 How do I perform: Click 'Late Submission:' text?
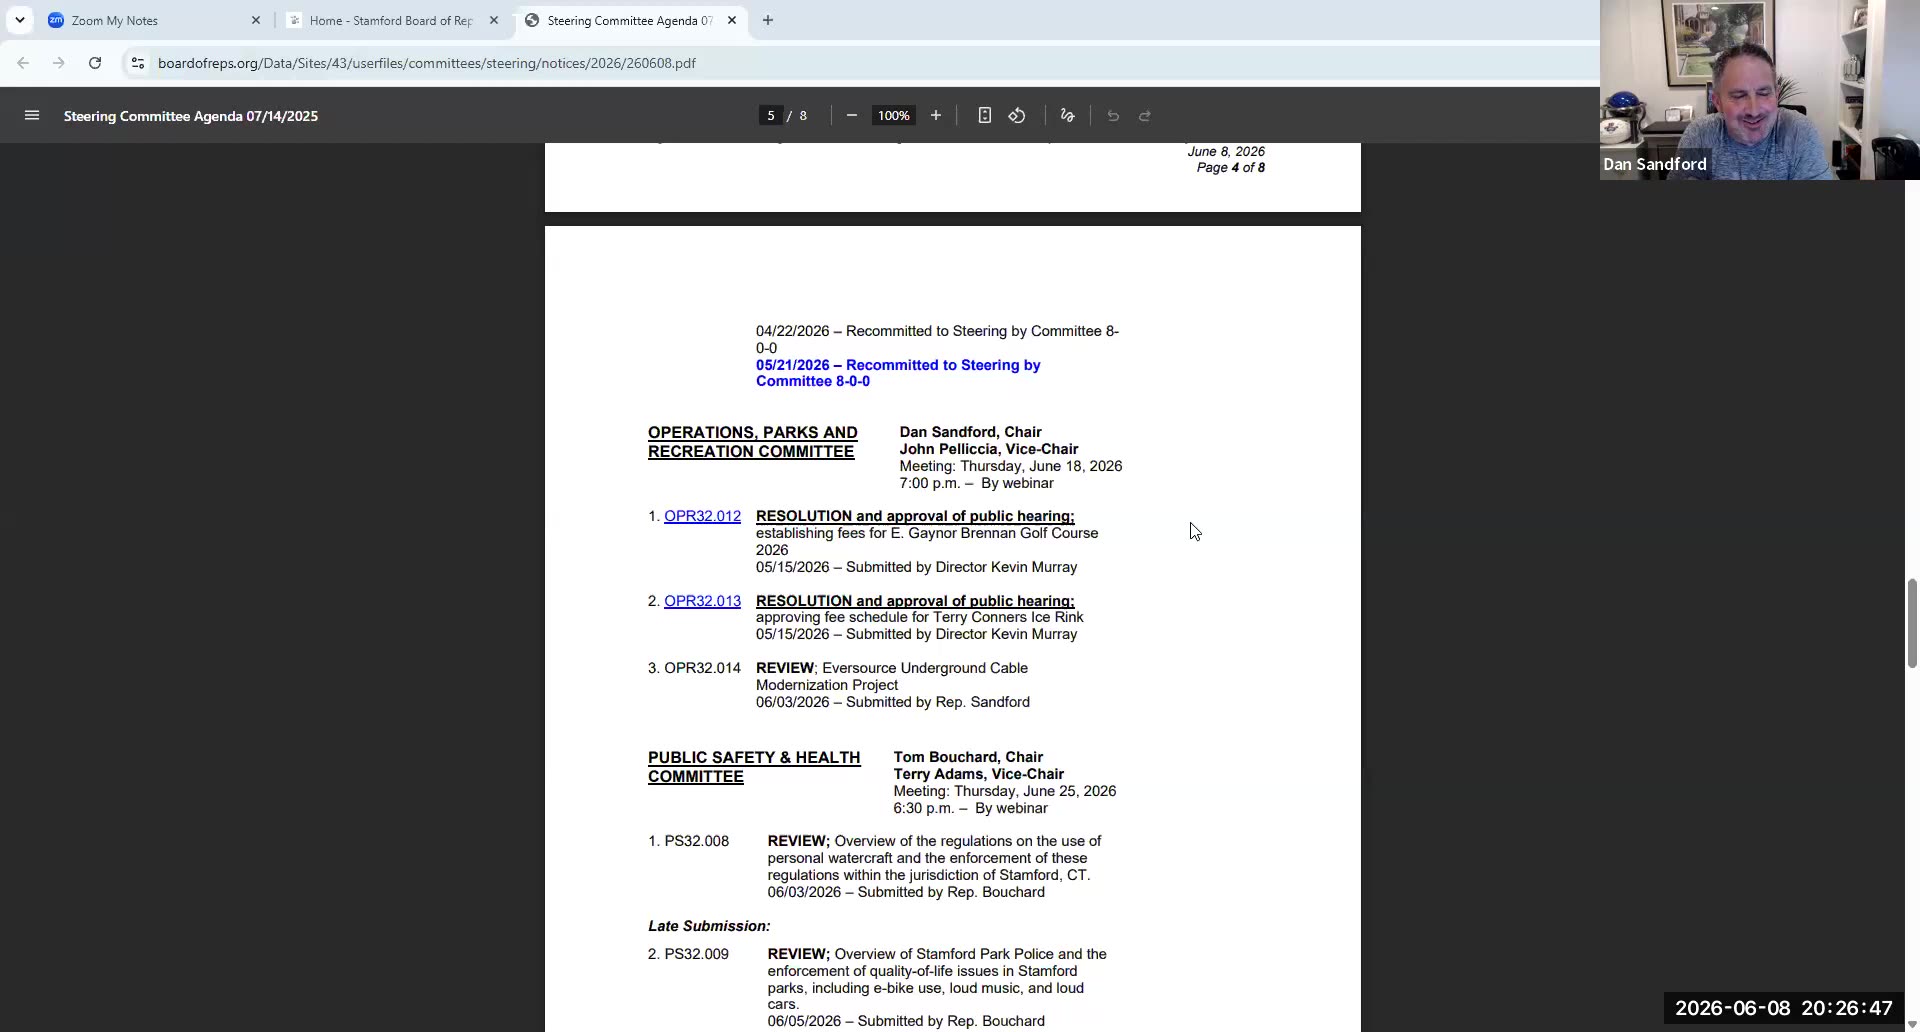pos(709,926)
